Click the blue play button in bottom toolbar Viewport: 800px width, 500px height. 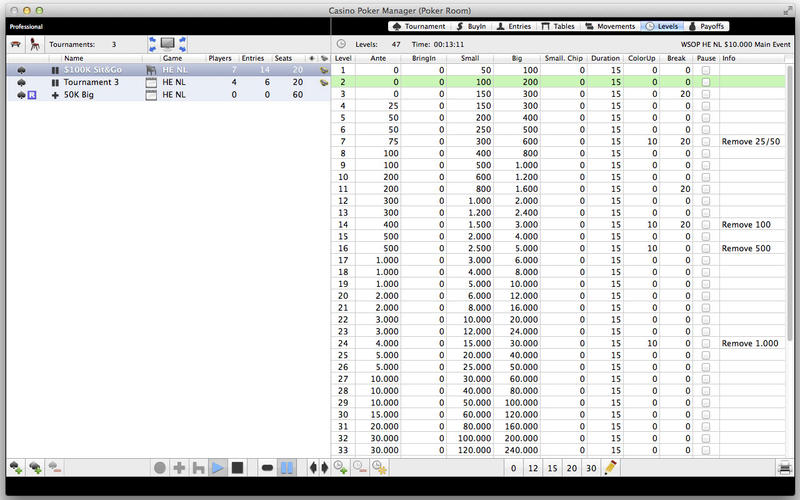point(218,467)
